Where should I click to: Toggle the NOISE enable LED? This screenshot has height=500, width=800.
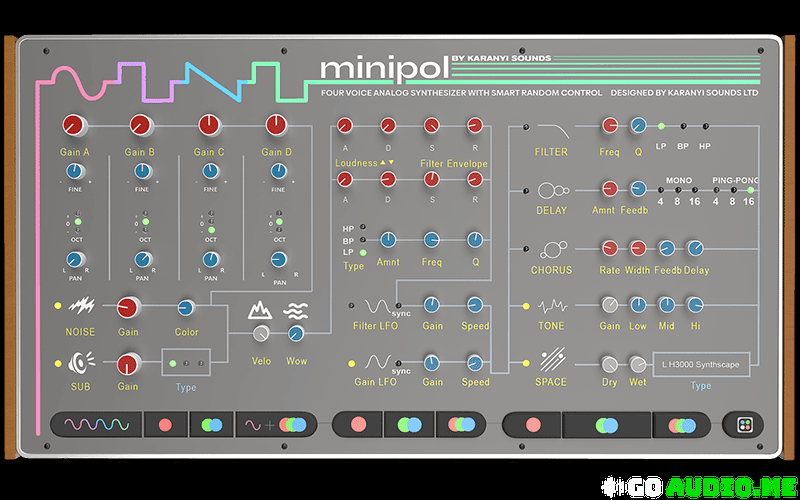58,306
